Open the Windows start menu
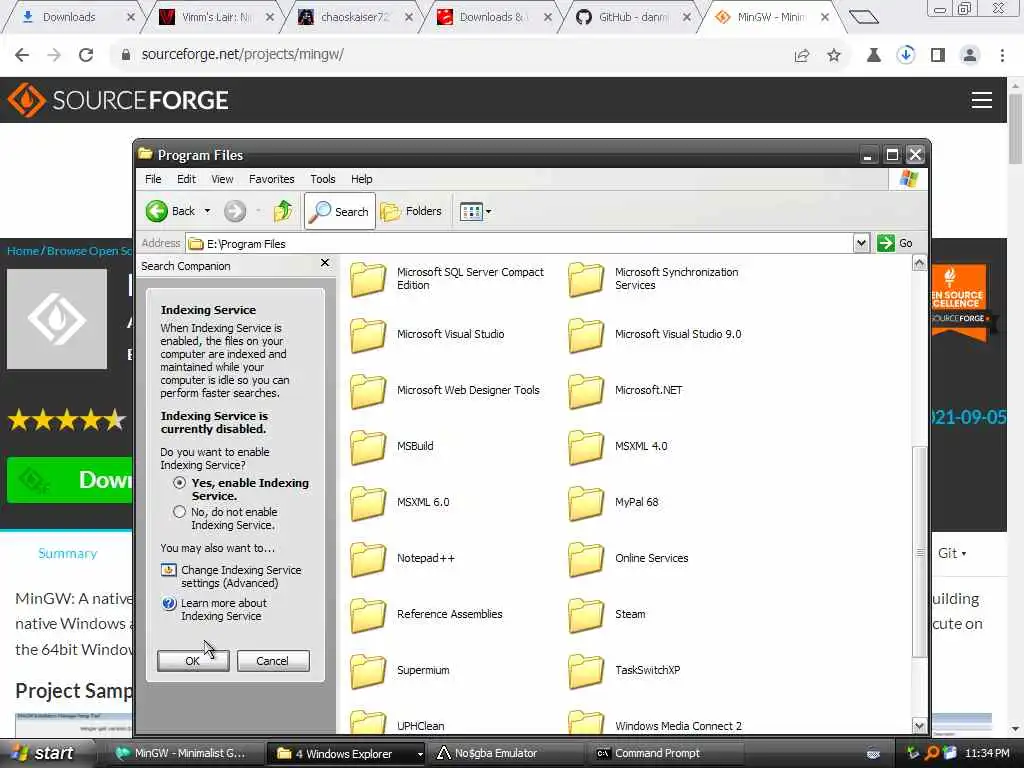This screenshot has height=768, width=1024. 44,753
